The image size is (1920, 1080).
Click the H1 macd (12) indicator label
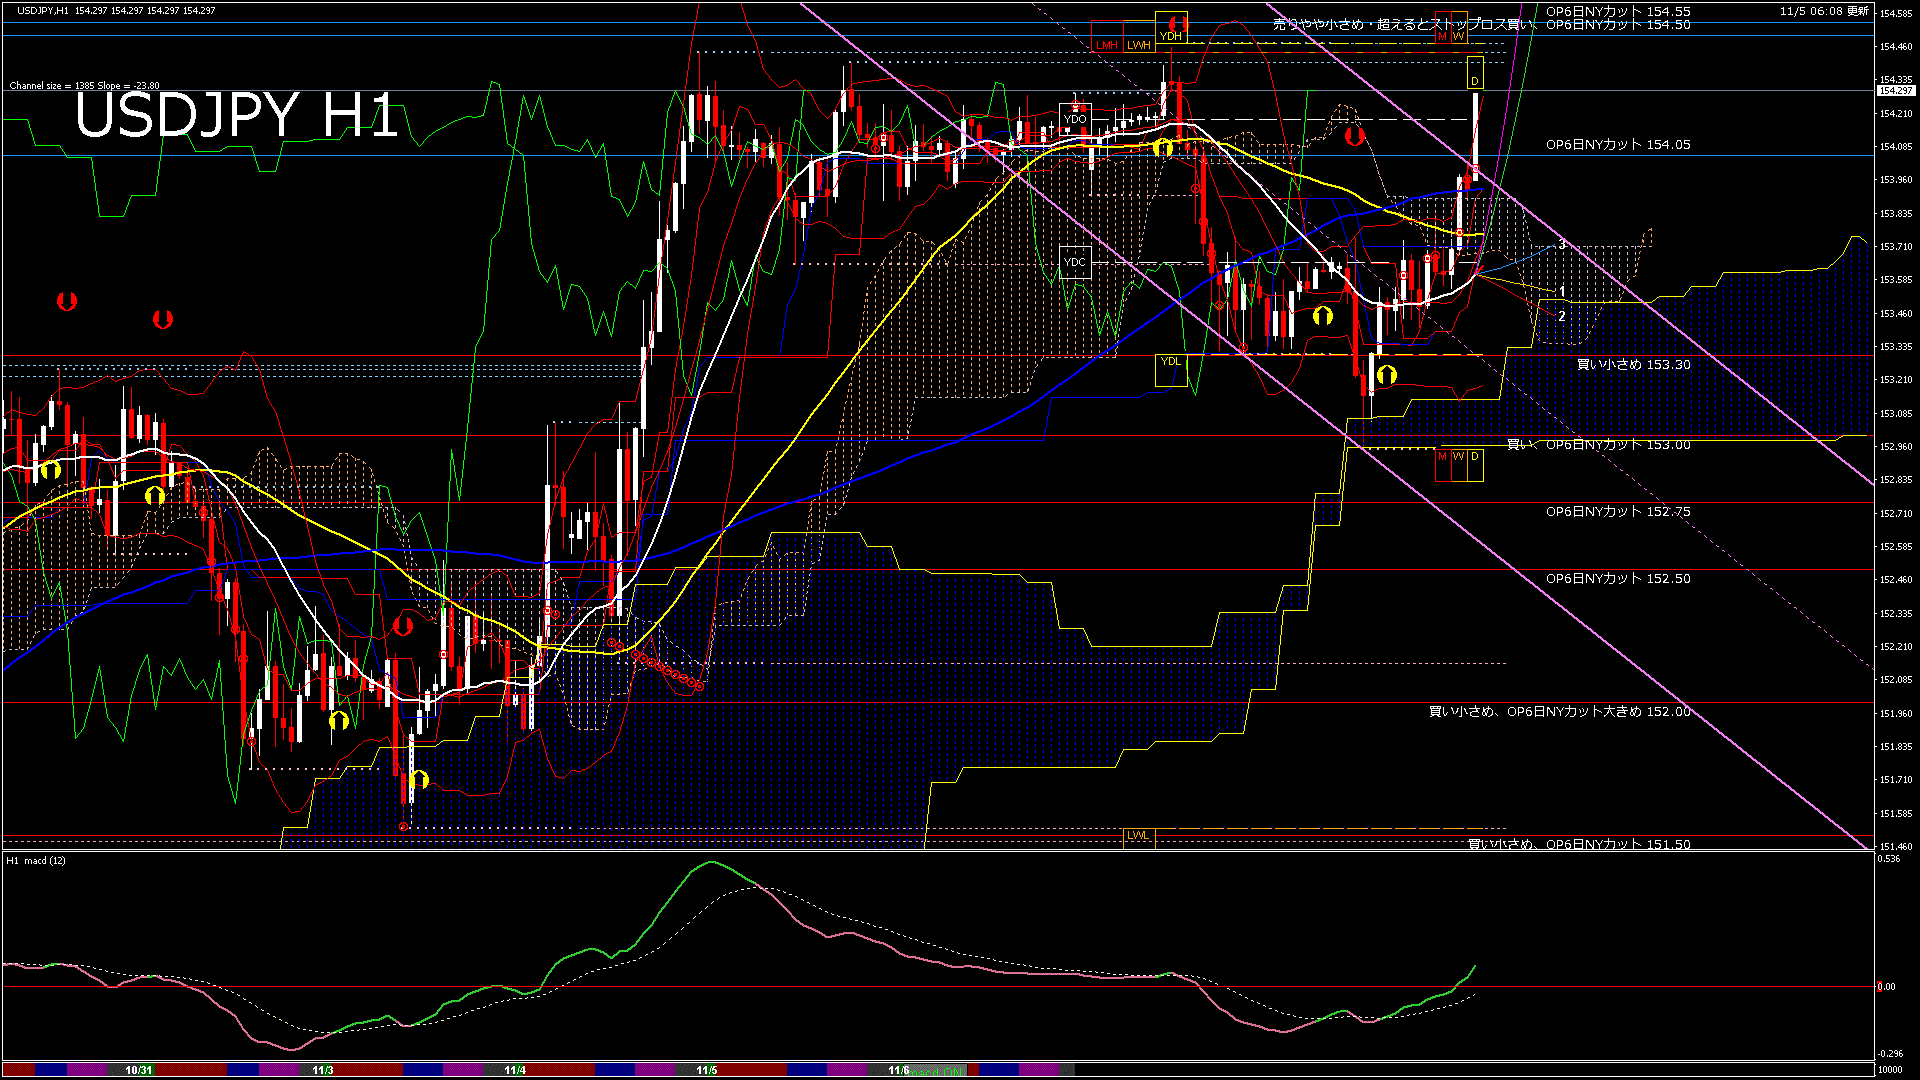click(36, 860)
